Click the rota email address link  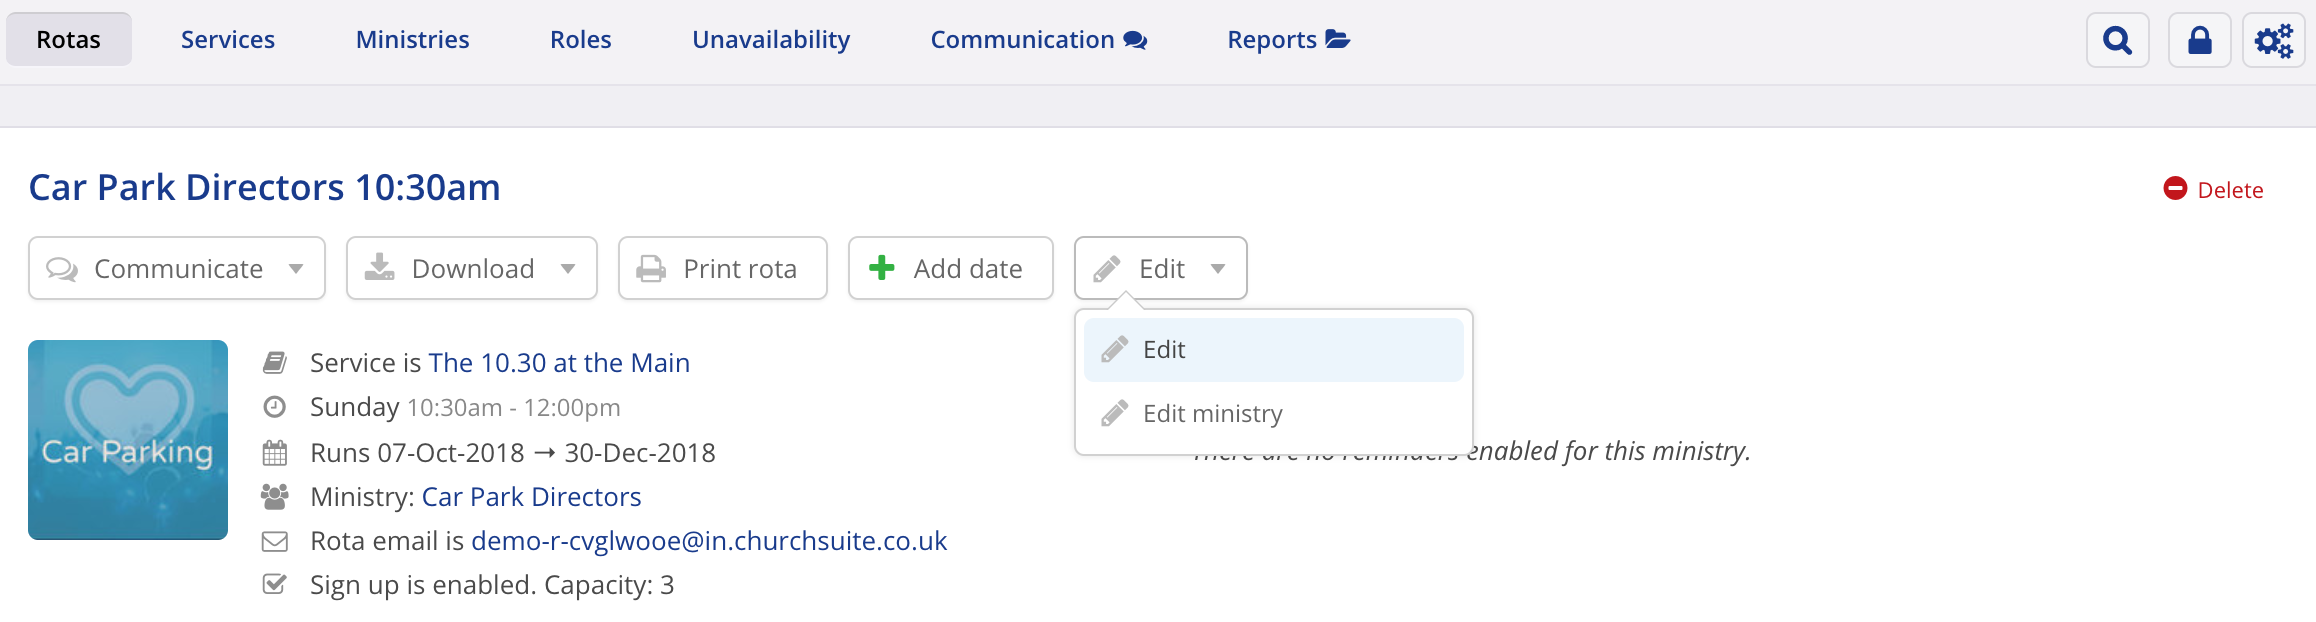point(709,541)
